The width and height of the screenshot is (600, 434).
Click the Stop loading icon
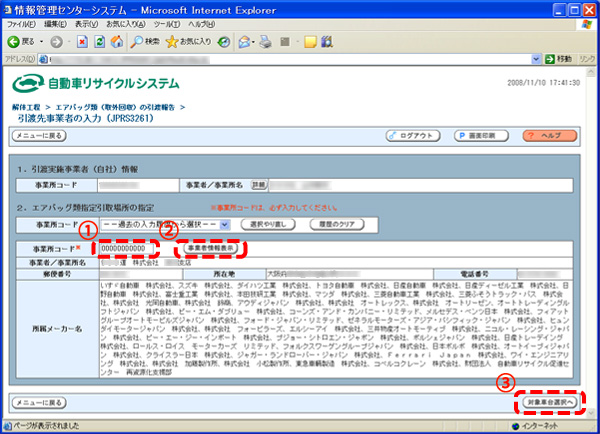point(82,42)
